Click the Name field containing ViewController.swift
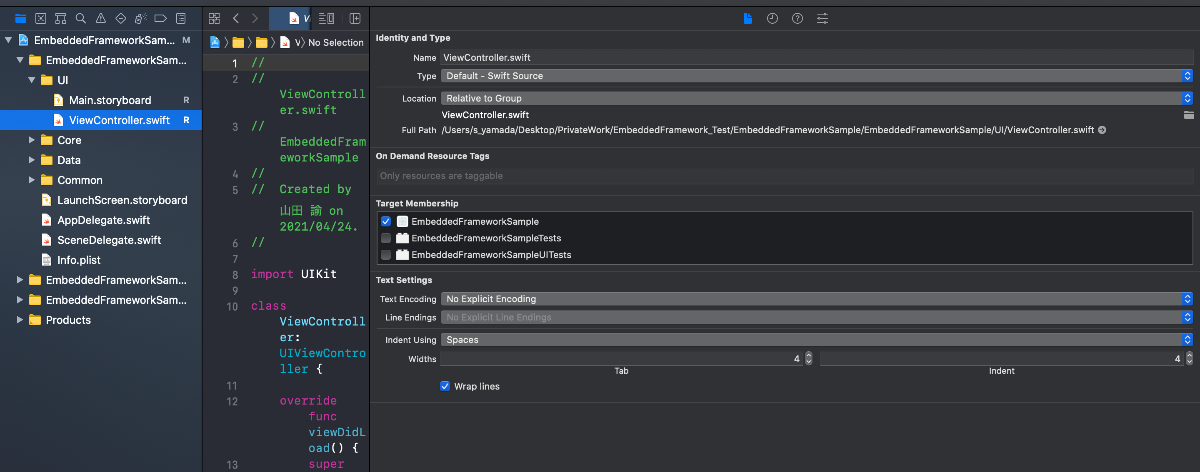Viewport: 1200px width, 472px height. [816, 58]
